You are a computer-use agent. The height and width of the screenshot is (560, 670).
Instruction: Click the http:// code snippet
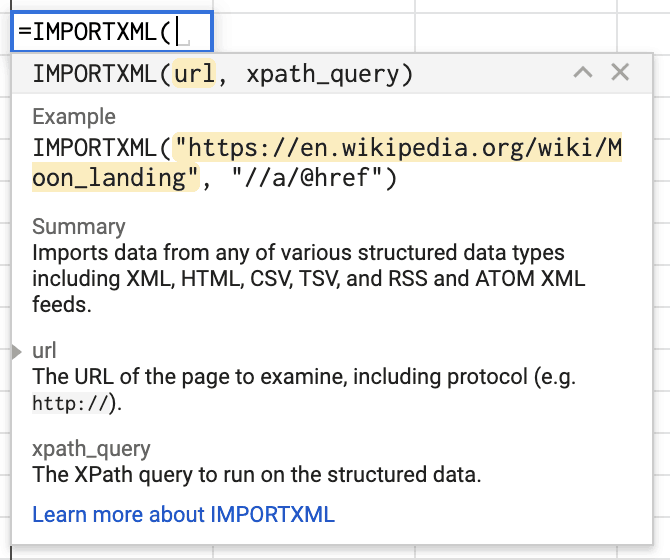click(71, 404)
